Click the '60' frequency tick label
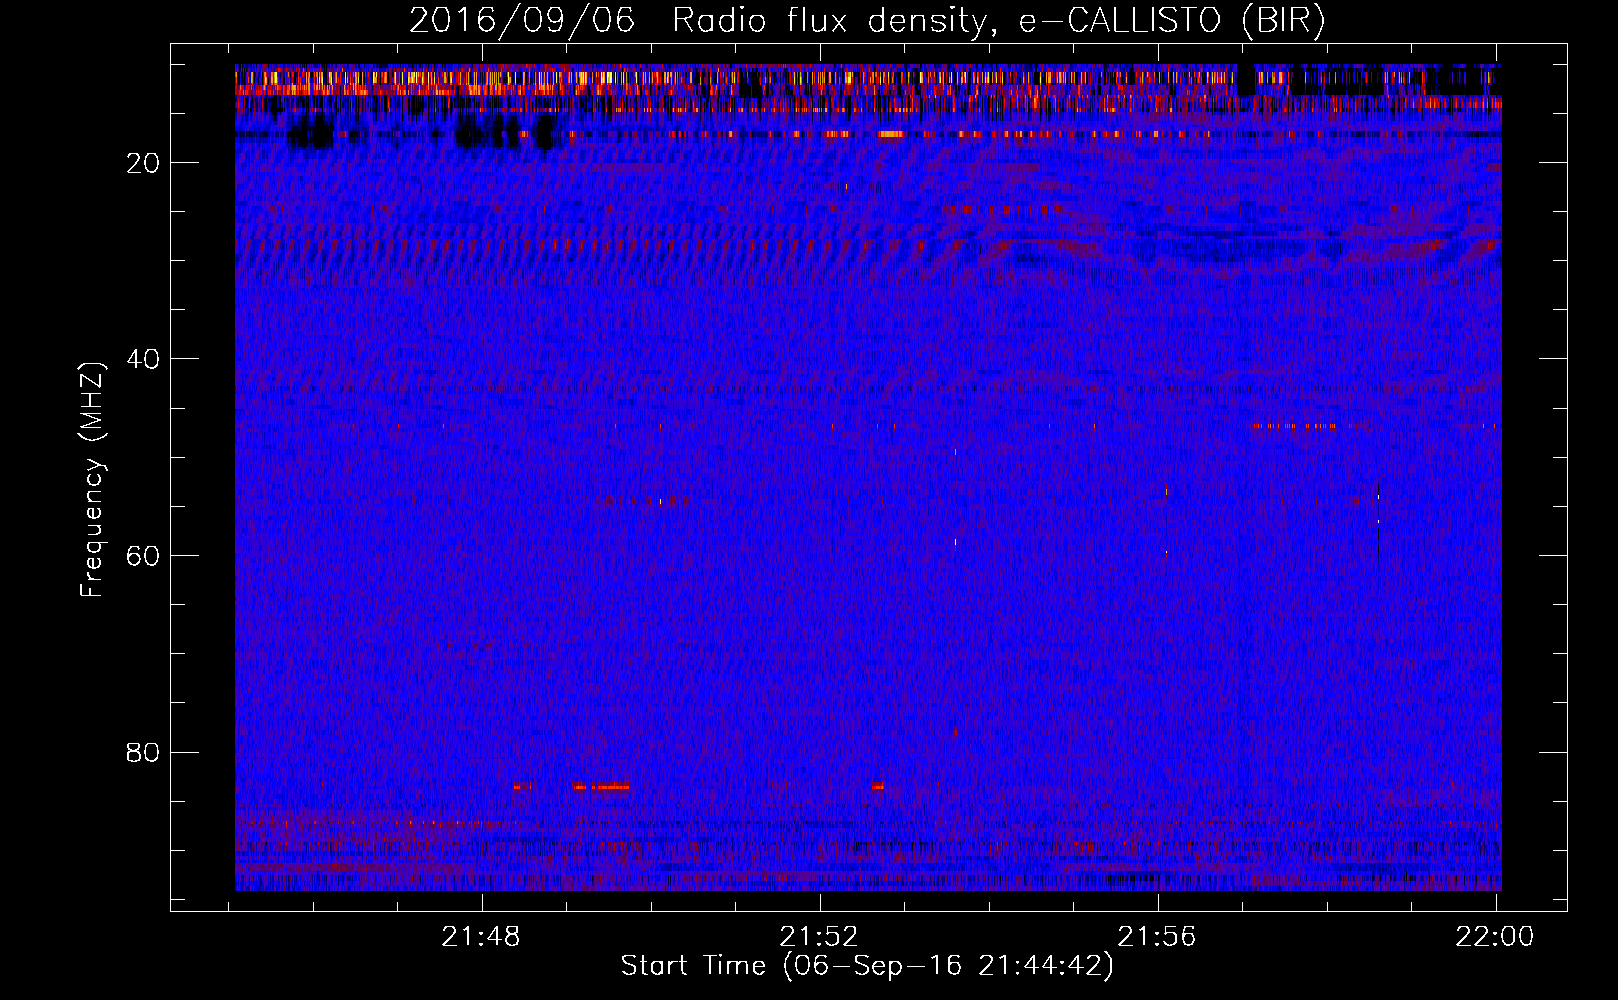 click(144, 556)
